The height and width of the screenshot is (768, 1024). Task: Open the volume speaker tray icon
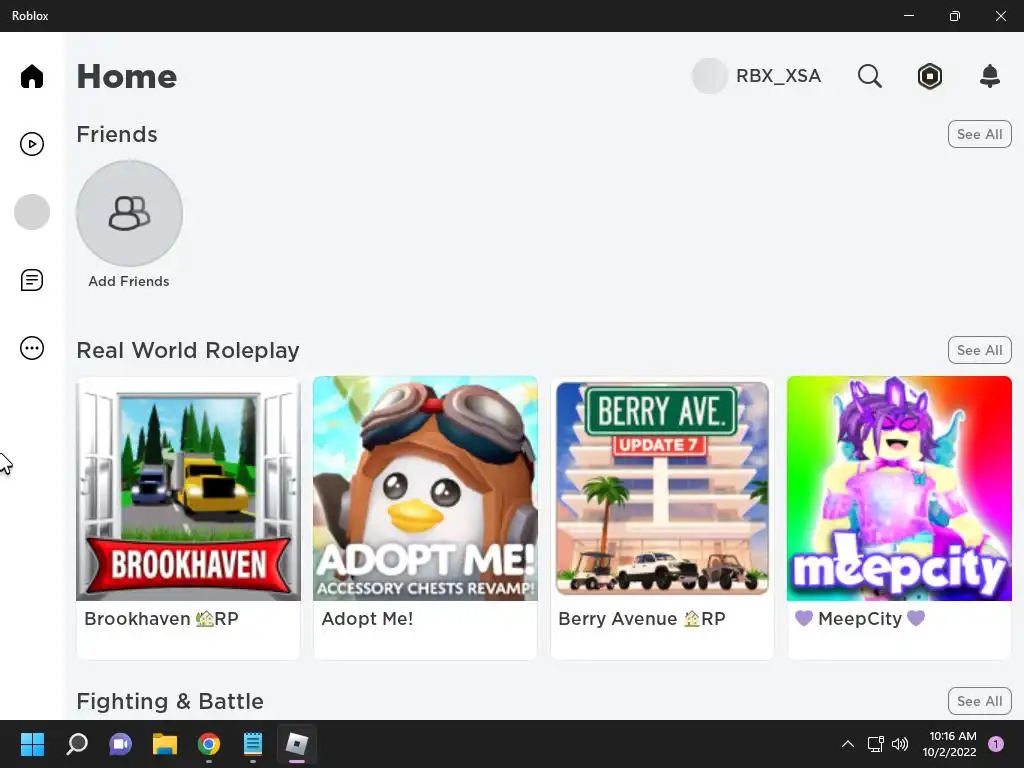[x=900, y=744]
